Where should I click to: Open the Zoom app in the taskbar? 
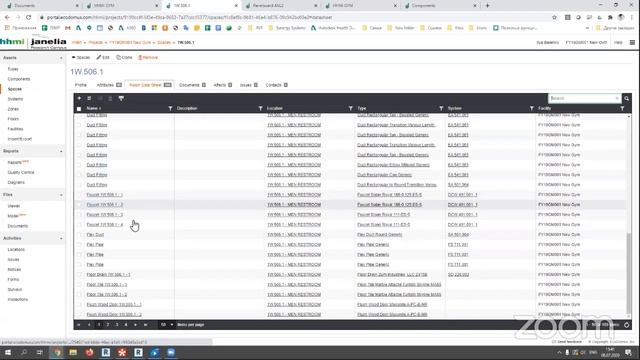(x=171, y=352)
